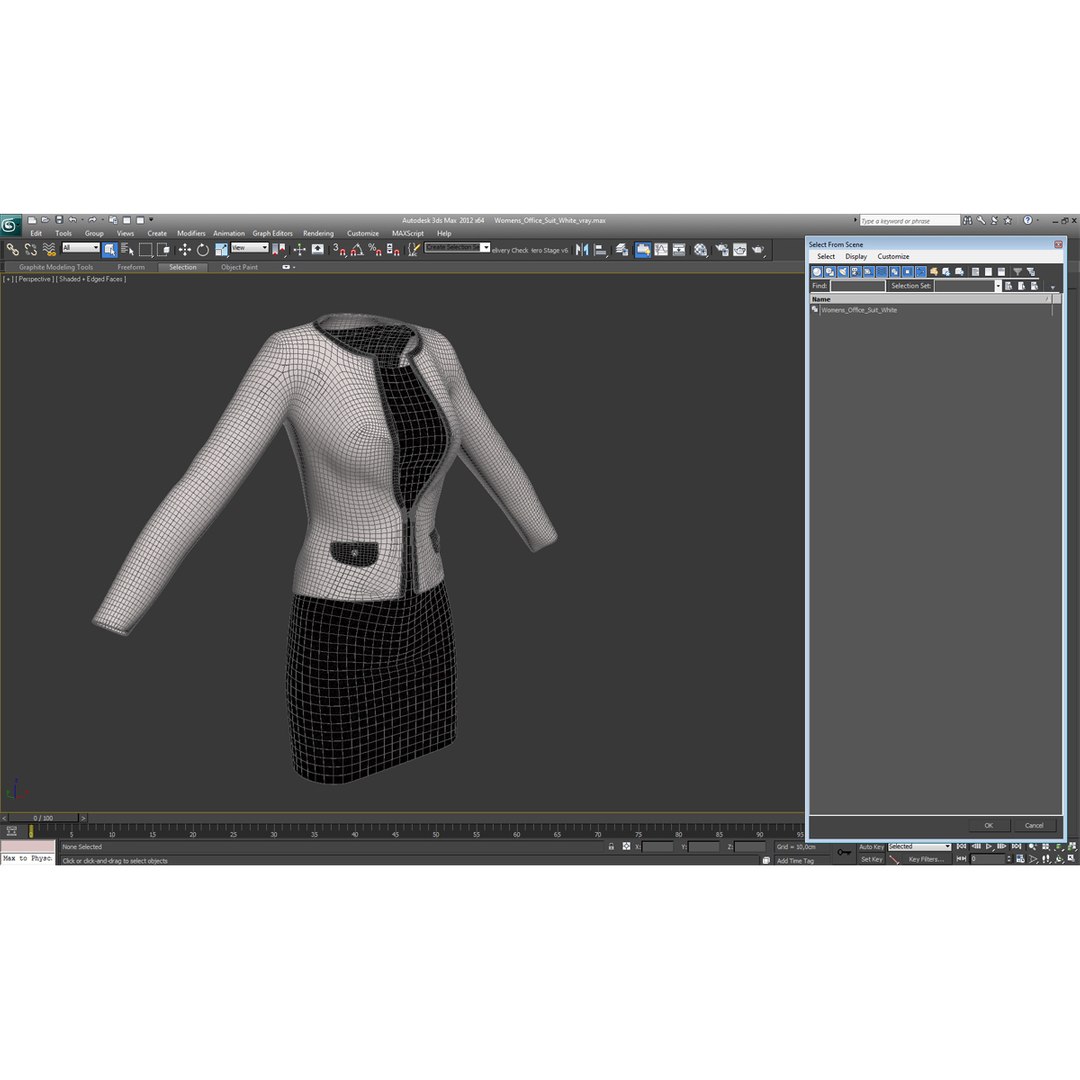Open the MAXScript menu
Screen dimensions: 1080x1080
point(408,233)
